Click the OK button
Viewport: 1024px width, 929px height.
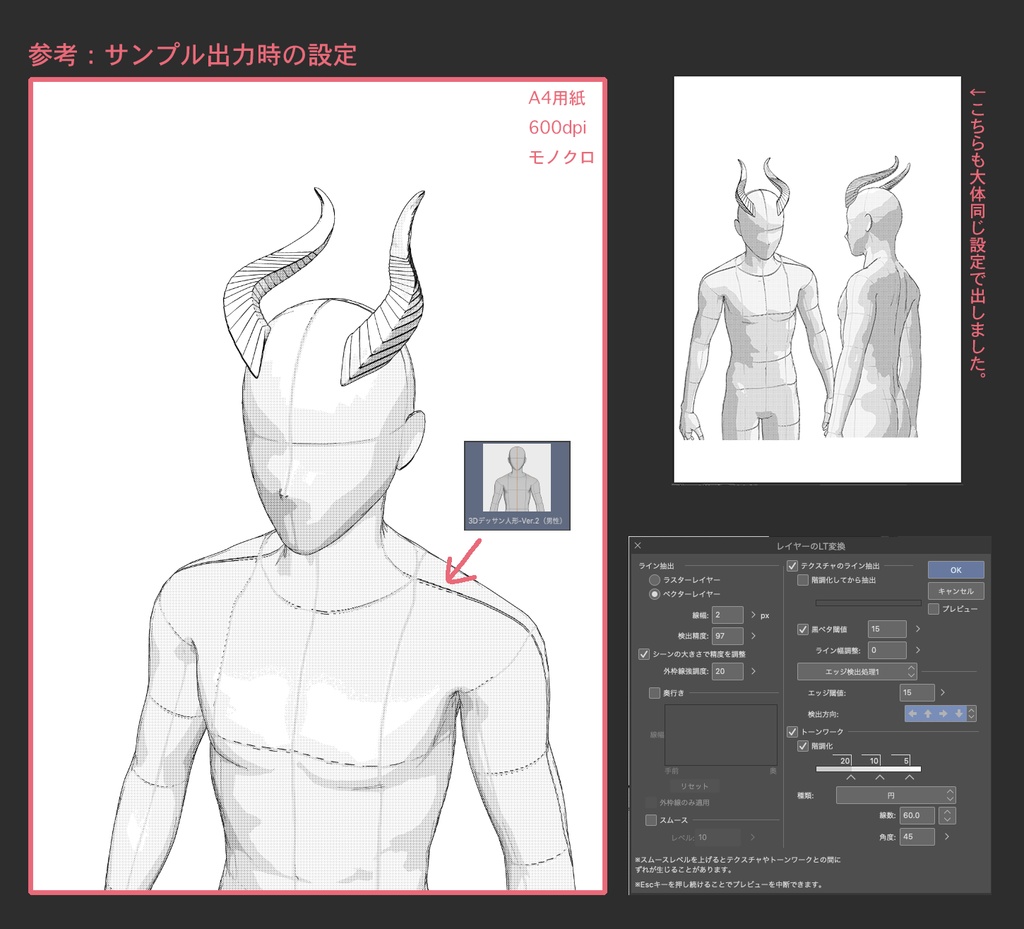955,570
